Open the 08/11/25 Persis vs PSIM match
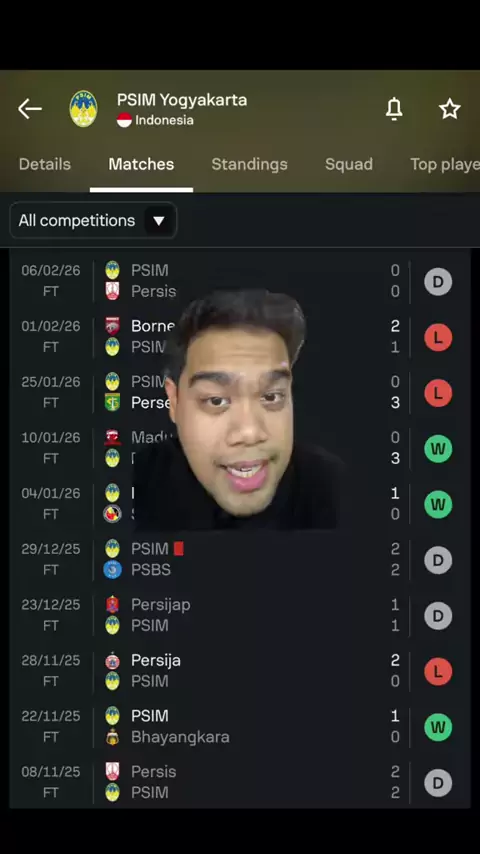The image size is (480, 854). point(240,782)
